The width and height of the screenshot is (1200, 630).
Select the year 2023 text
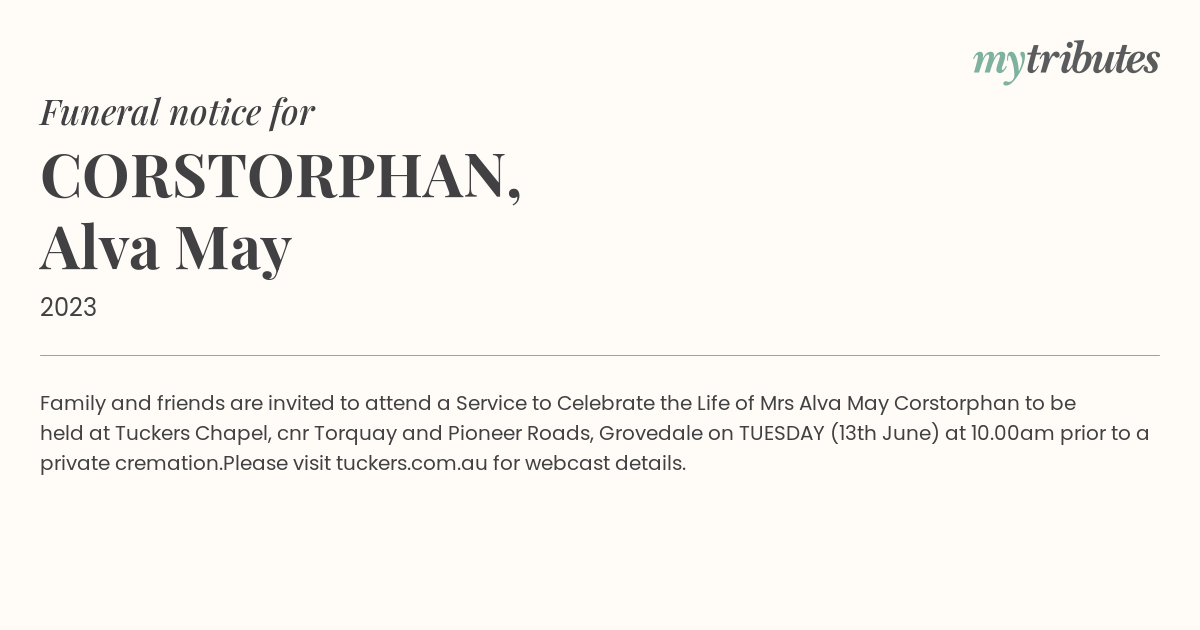(x=68, y=307)
